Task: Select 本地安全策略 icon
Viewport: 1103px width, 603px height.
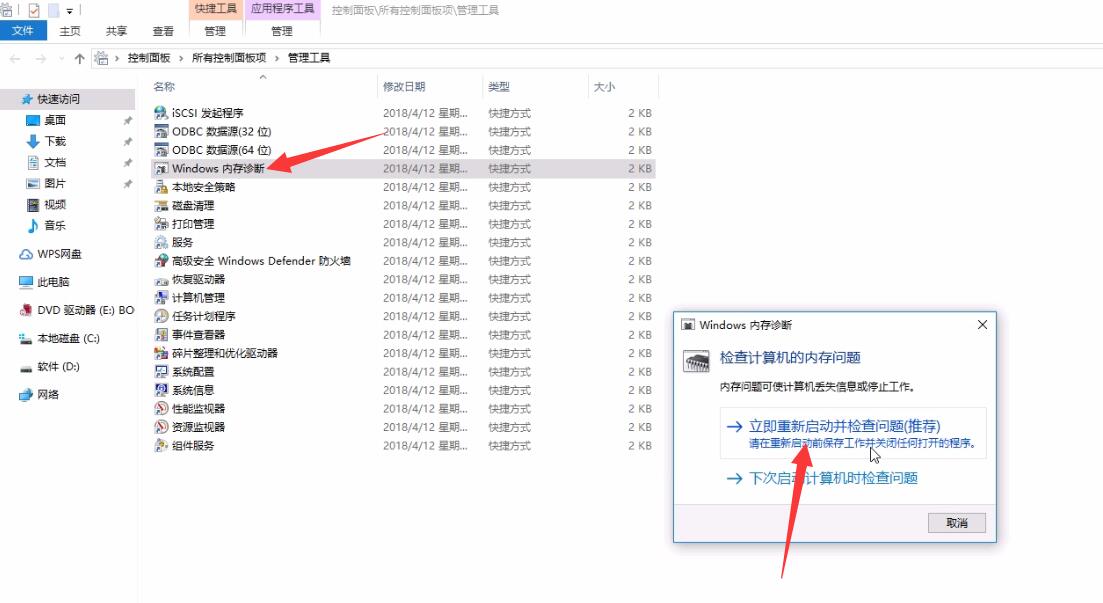Action: [x=161, y=187]
